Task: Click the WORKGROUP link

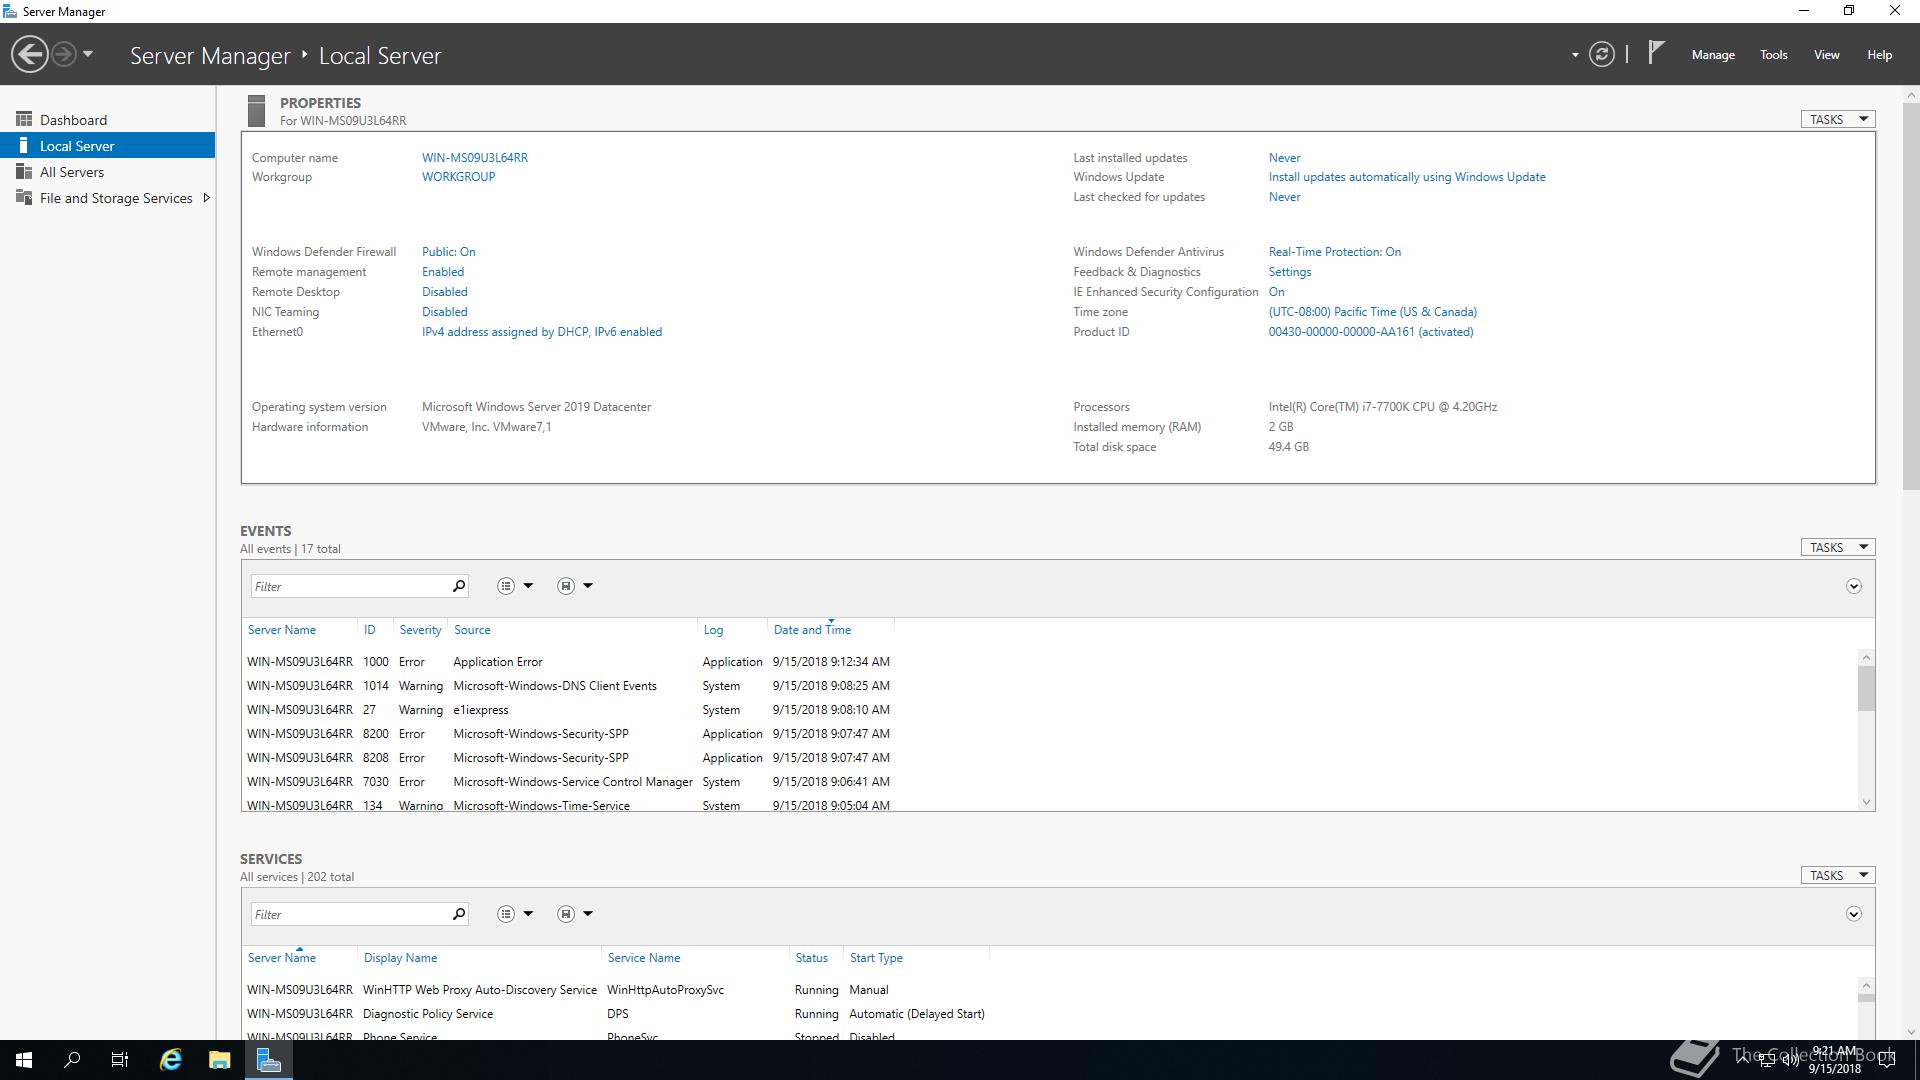Action: point(458,177)
